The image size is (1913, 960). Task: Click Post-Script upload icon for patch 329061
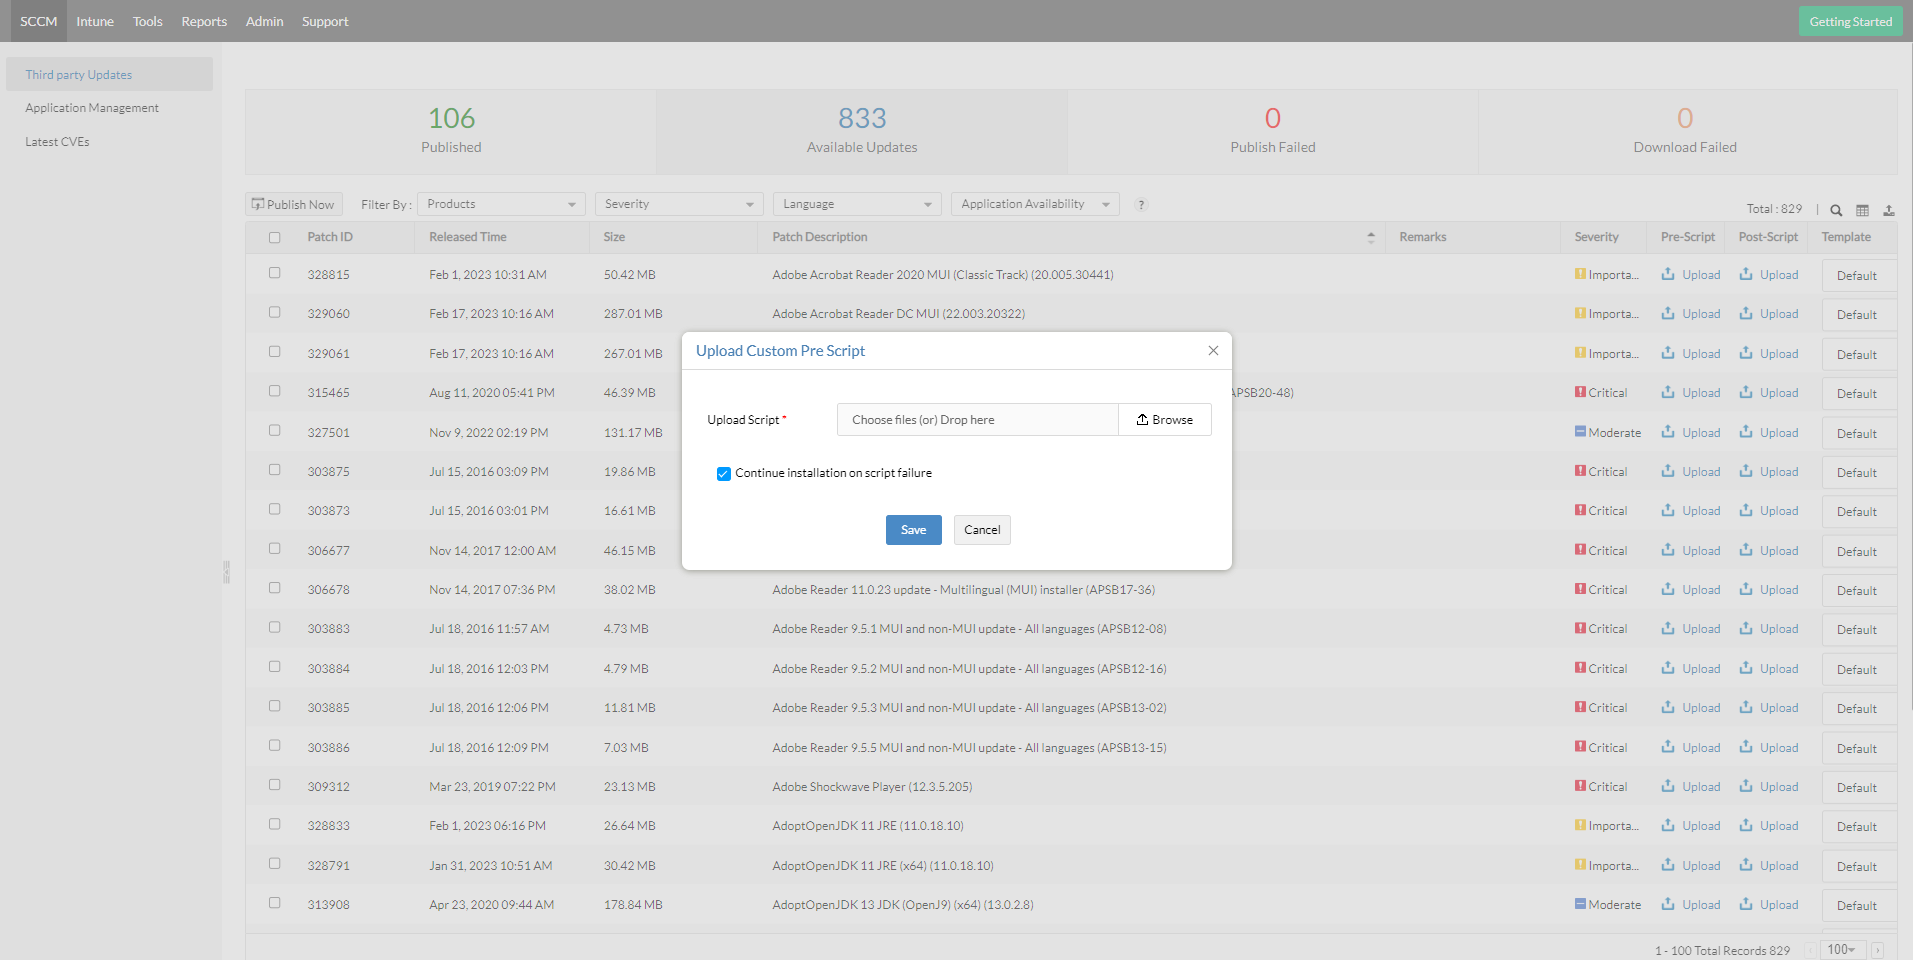[1746, 353]
